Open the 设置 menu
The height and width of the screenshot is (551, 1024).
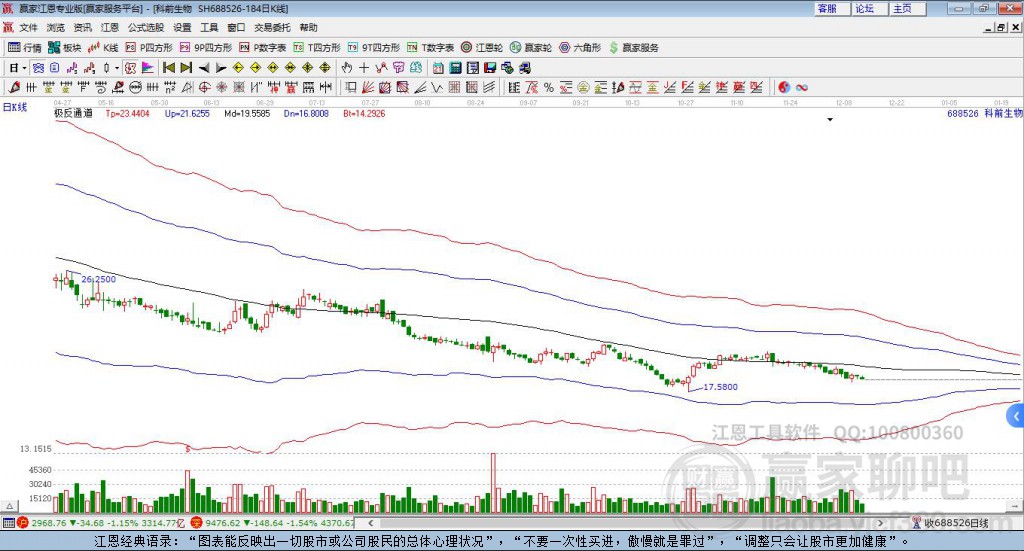pos(182,27)
